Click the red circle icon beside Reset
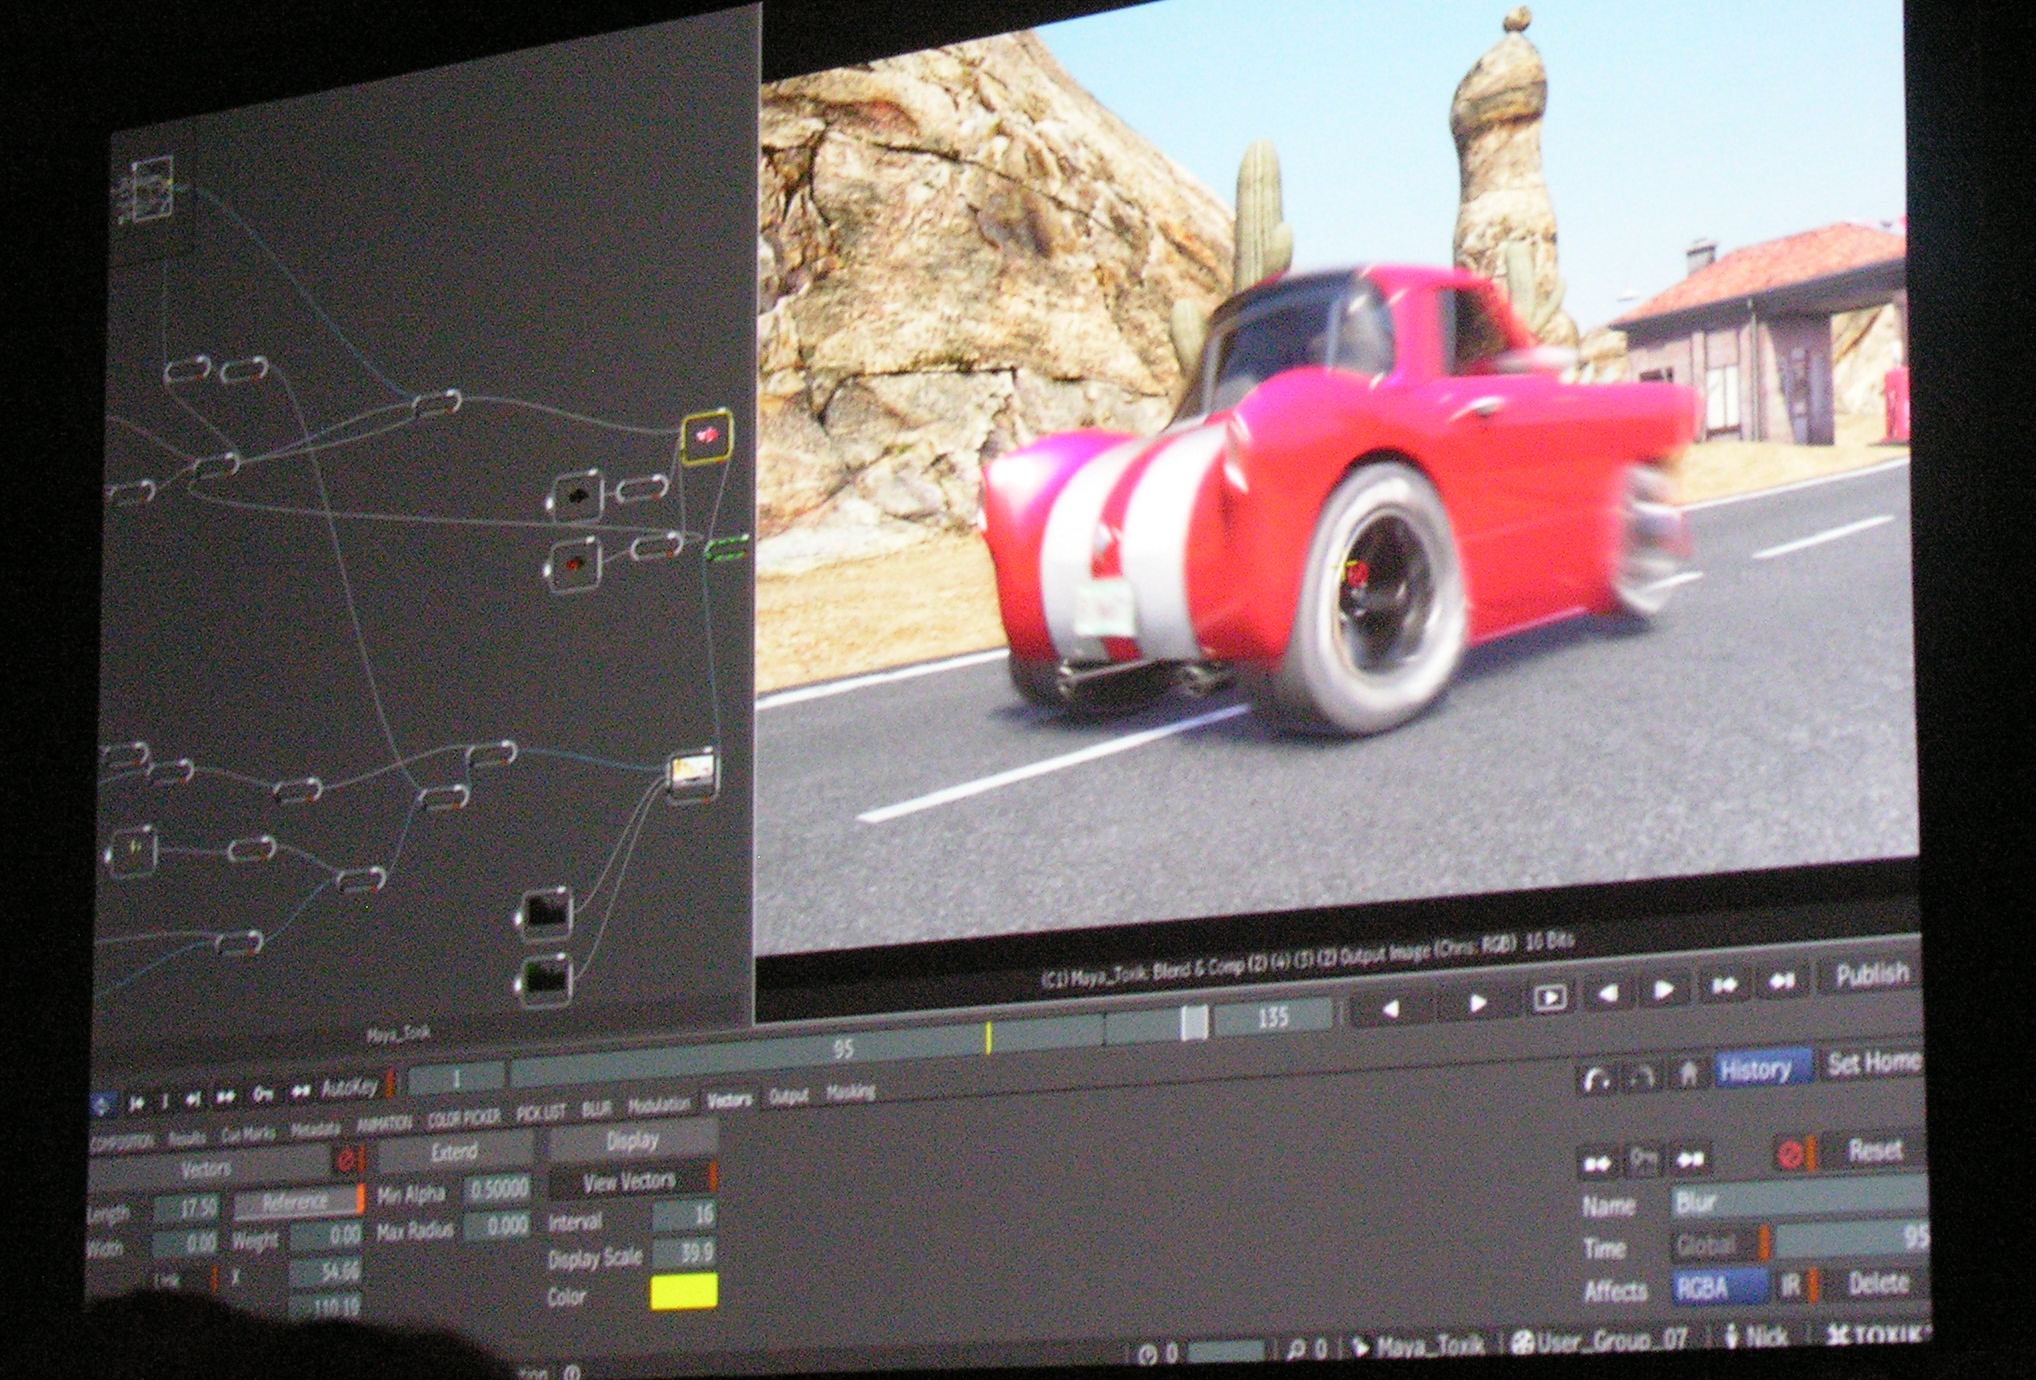This screenshot has height=1380, width=2036. 1791,1154
